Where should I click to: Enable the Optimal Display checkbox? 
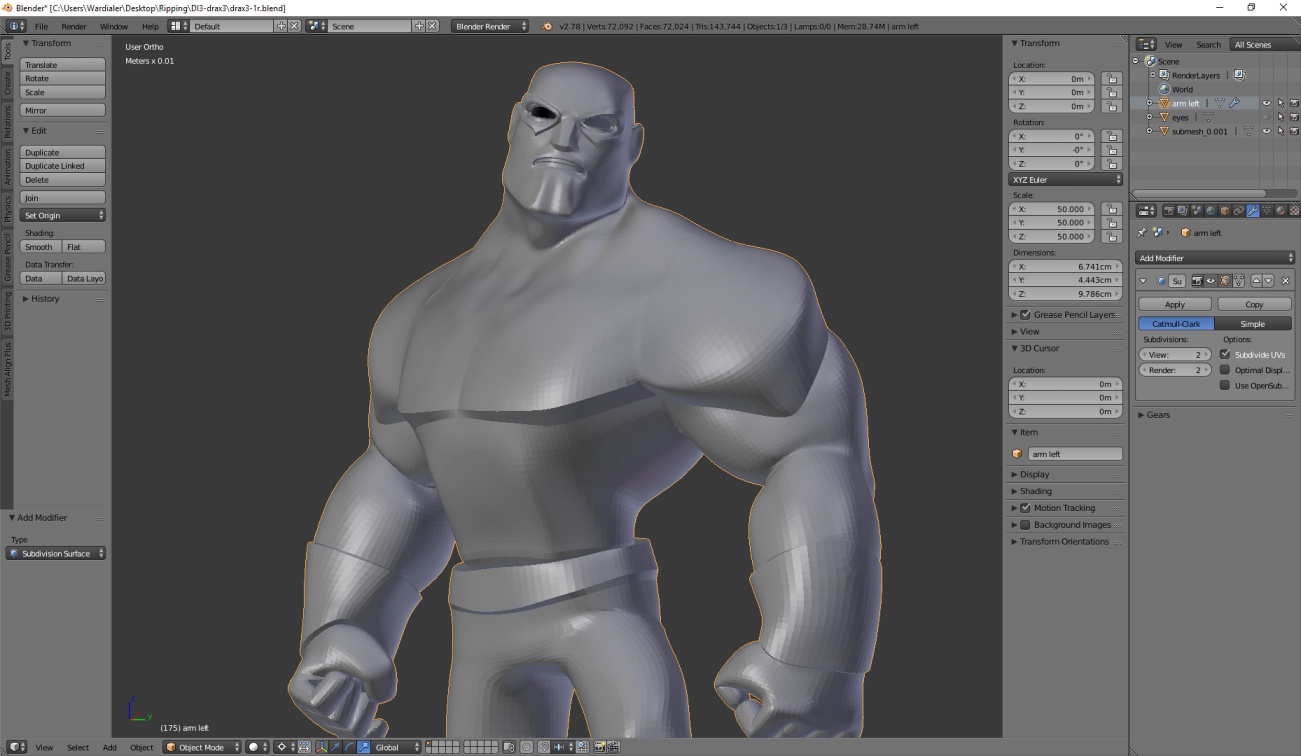pyautogui.click(x=1225, y=369)
